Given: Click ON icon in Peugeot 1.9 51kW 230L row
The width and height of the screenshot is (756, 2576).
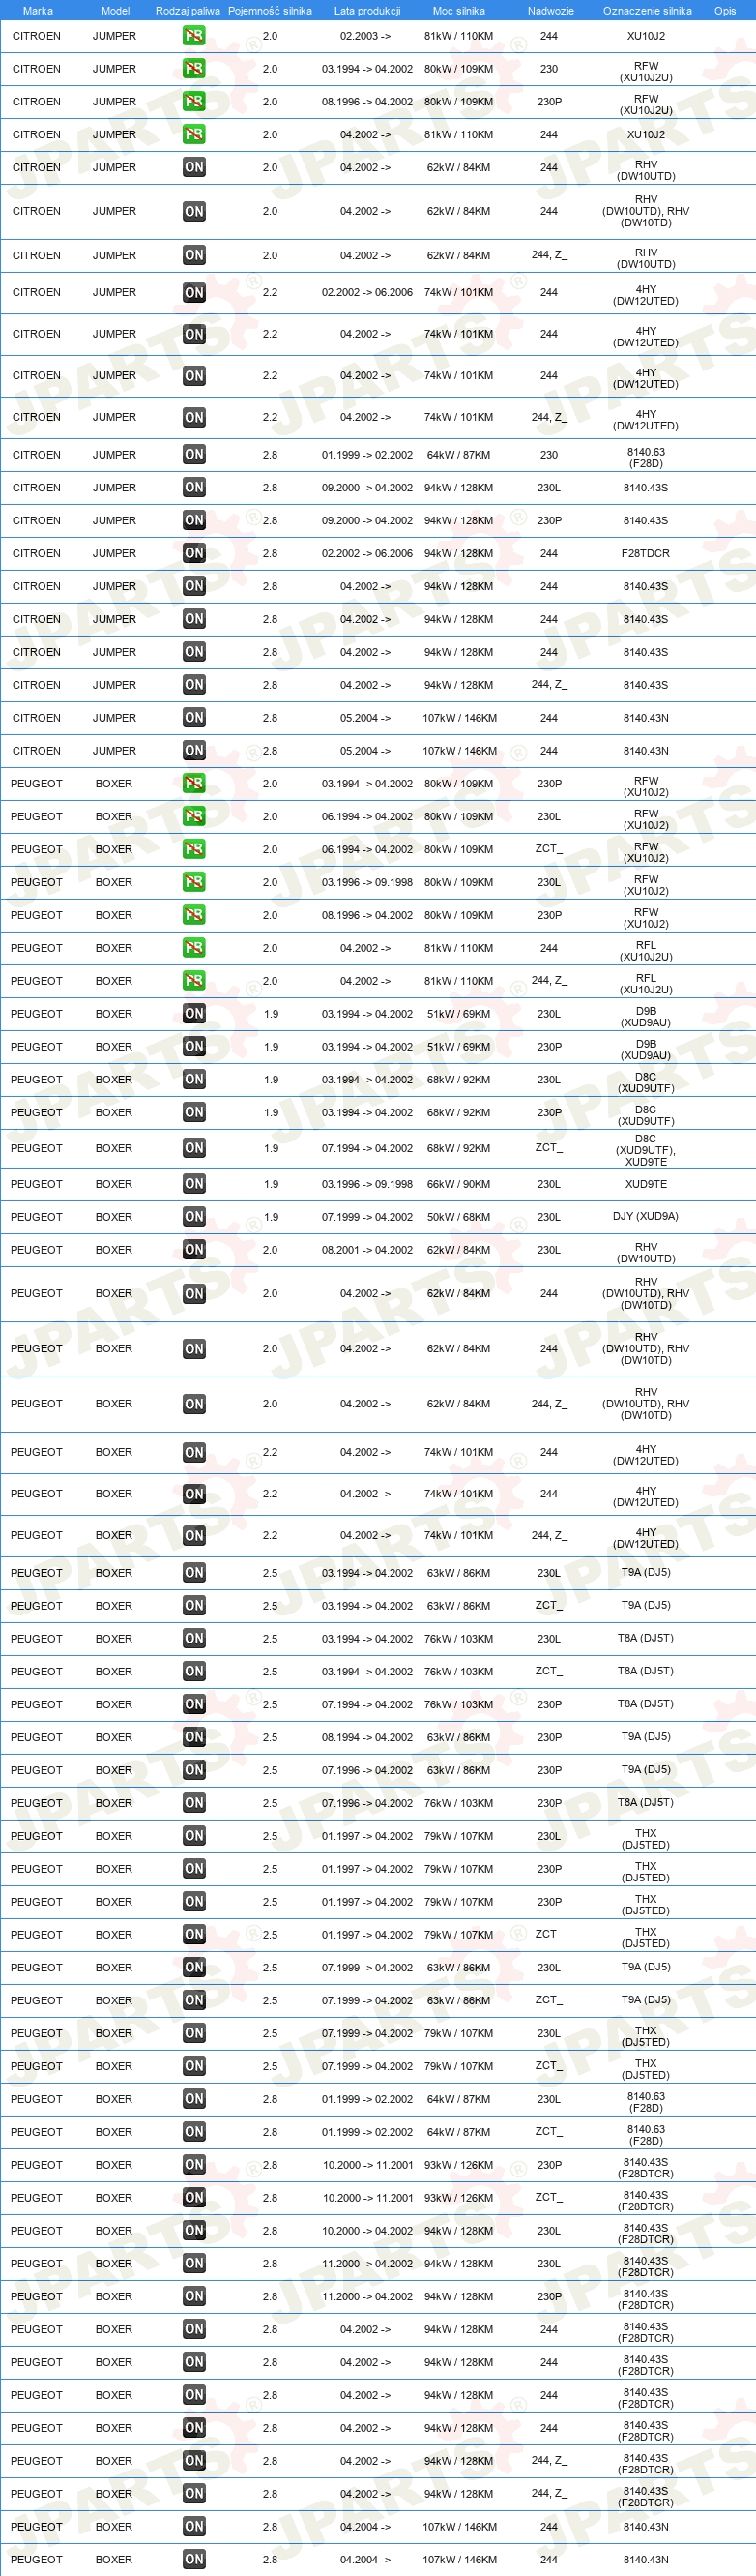Looking at the screenshot, I should point(194,1014).
